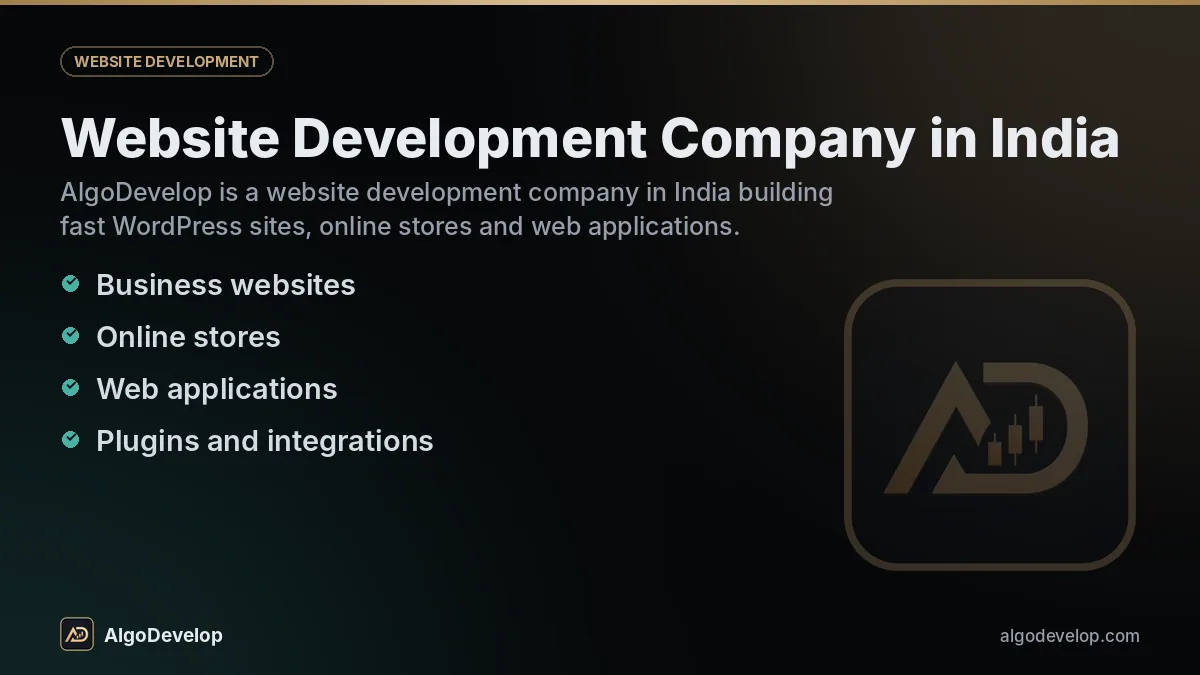Select the text Online stores
The image size is (1200, 675).
[x=188, y=337]
